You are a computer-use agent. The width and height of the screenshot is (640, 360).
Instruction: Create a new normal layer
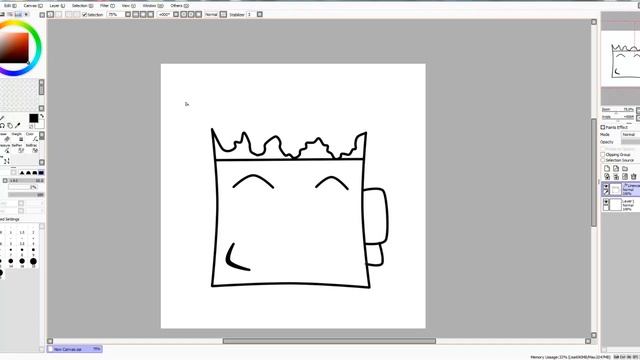(x=607, y=168)
